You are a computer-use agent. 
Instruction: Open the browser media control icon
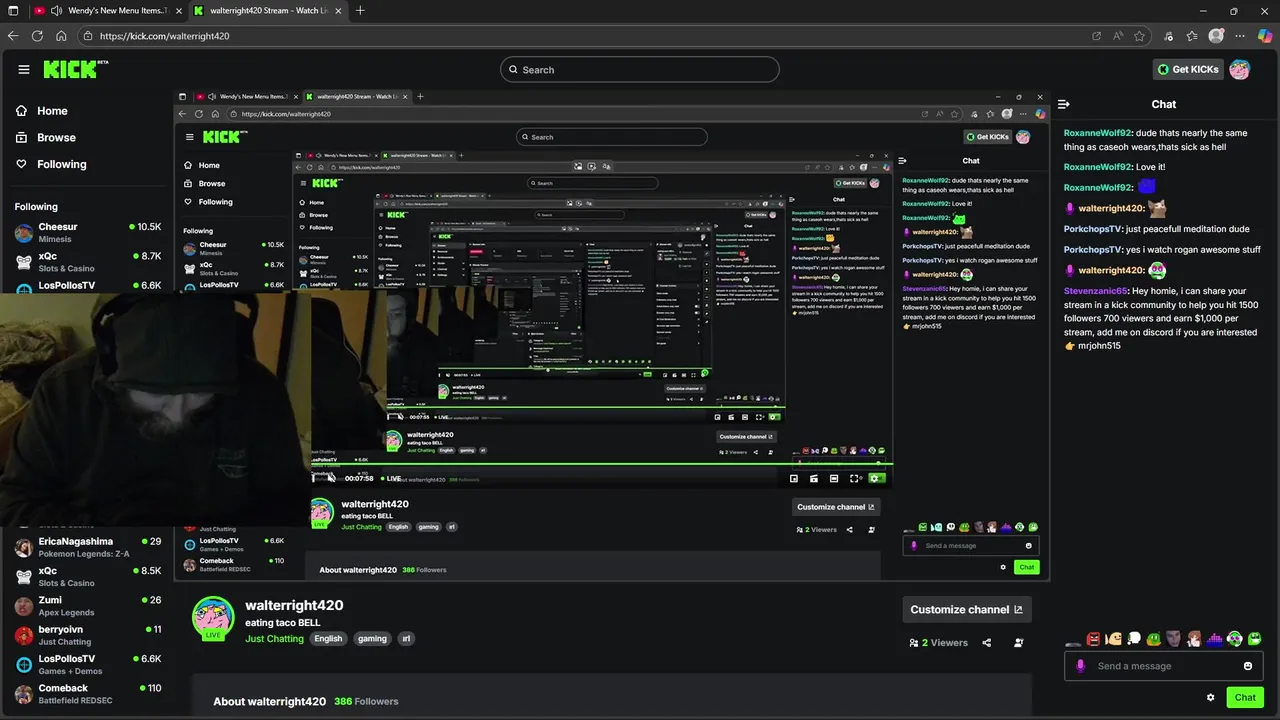click(1169, 36)
